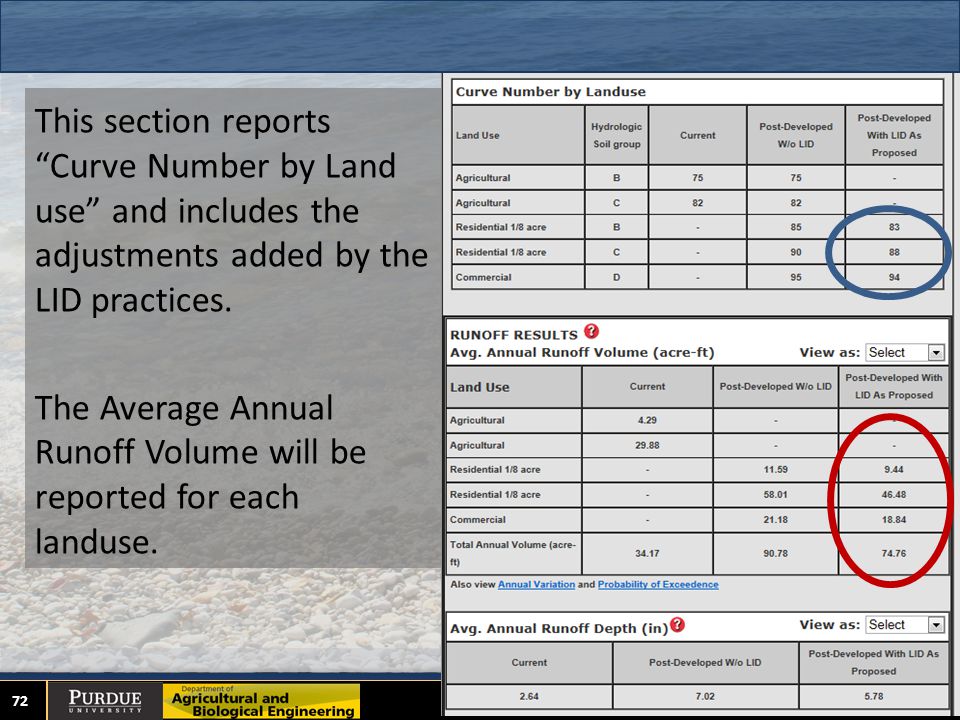Viewport: 960px width, 720px height.
Task: Click the total current volume 34.17
Action: (647, 553)
